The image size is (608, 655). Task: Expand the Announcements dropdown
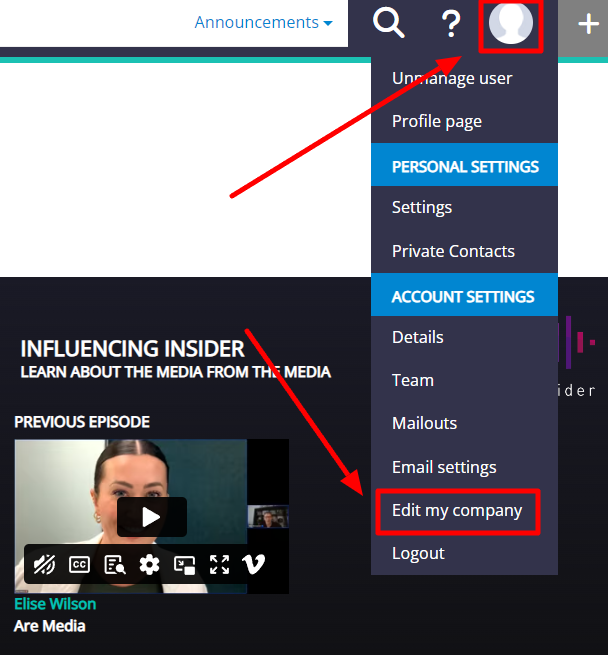264,22
